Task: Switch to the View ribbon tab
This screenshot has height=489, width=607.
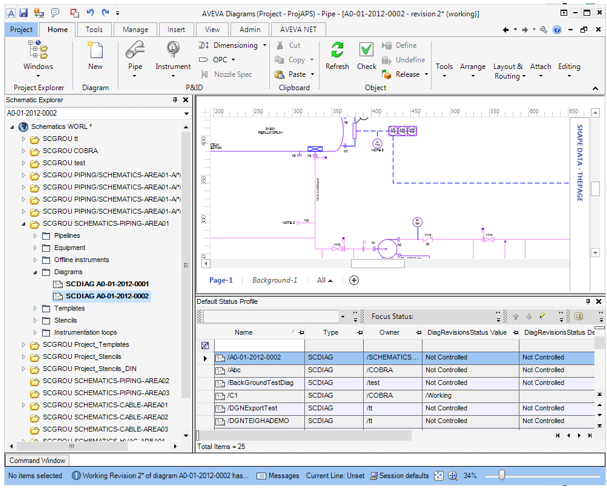Action: click(212, 29)
